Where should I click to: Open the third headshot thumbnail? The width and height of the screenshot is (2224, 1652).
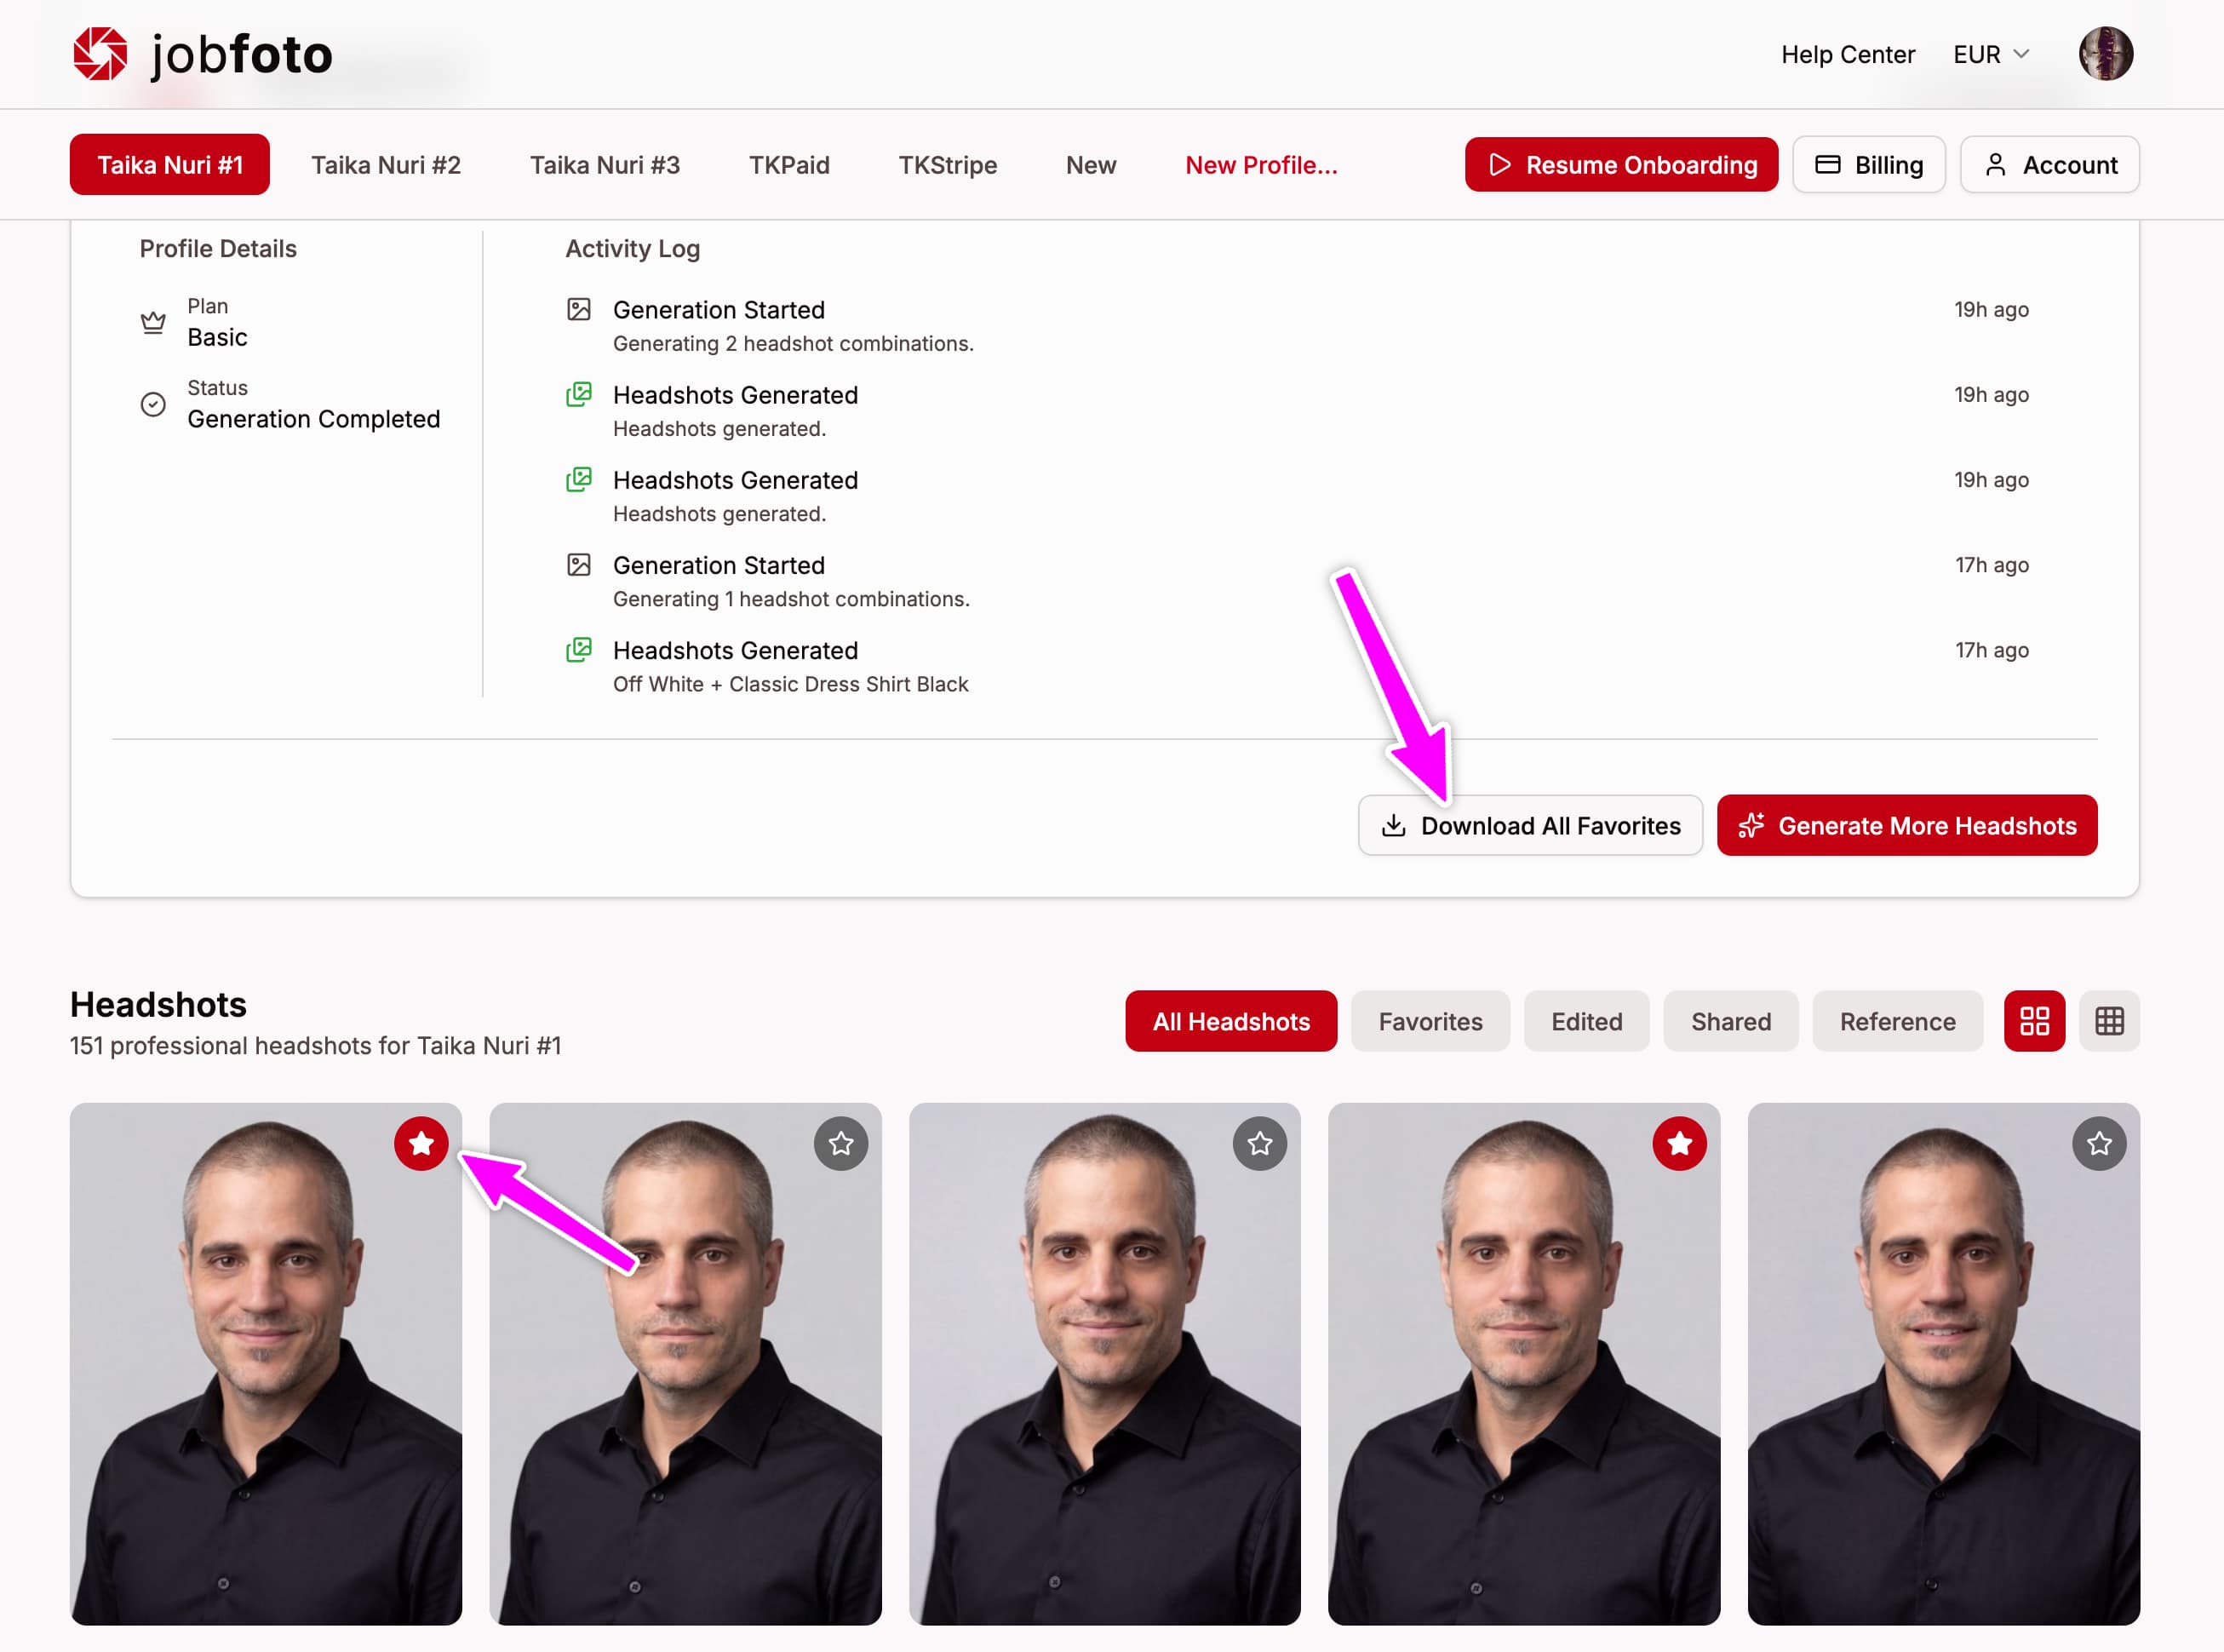(x=1105, y=1364)
